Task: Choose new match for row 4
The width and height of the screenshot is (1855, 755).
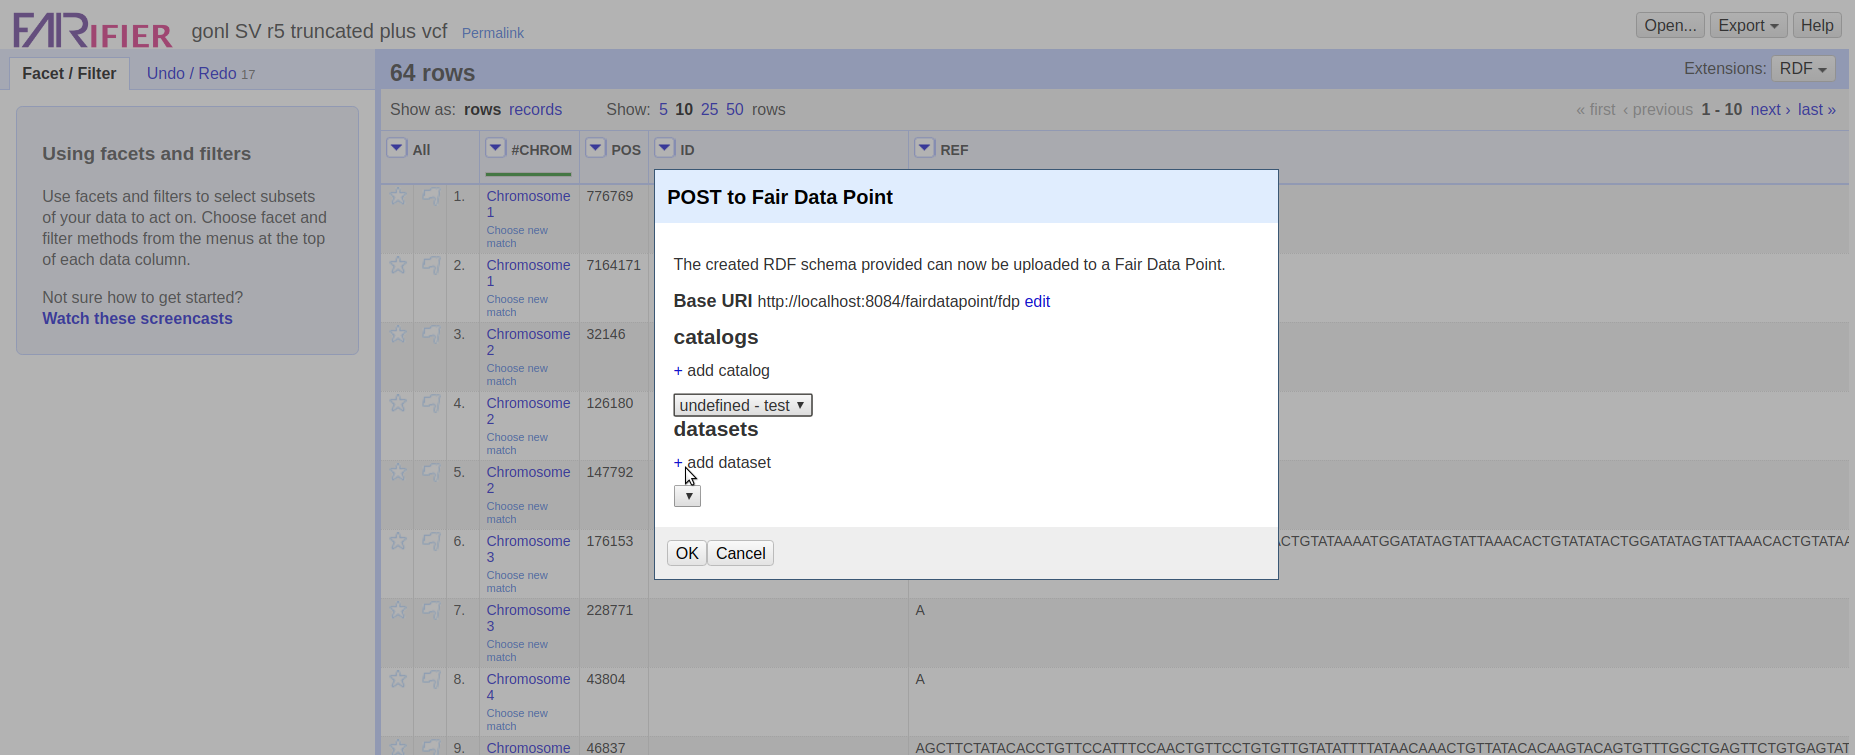Action: (517, 444)
